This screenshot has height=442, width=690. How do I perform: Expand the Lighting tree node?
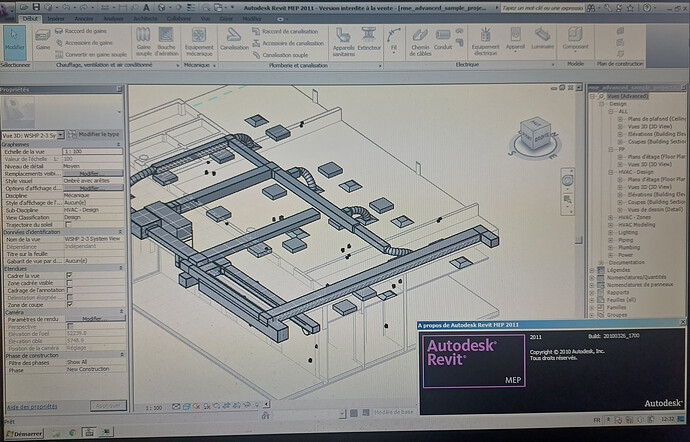coord(611,232)
